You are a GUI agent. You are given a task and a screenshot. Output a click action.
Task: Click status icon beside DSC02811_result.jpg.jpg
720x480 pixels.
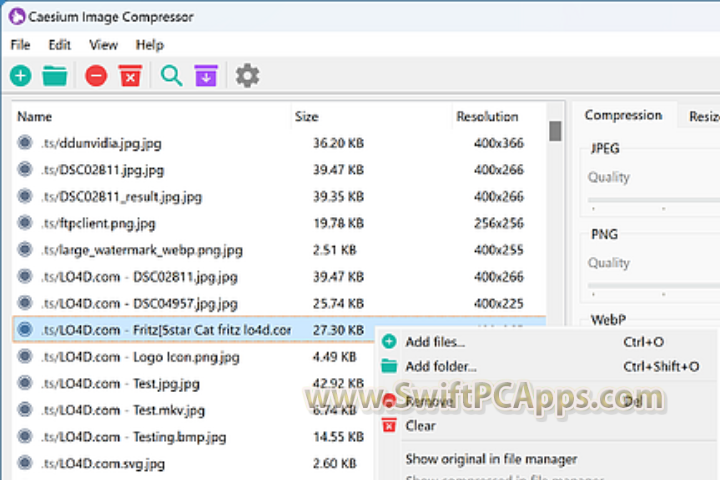click(x=25, y=196)
